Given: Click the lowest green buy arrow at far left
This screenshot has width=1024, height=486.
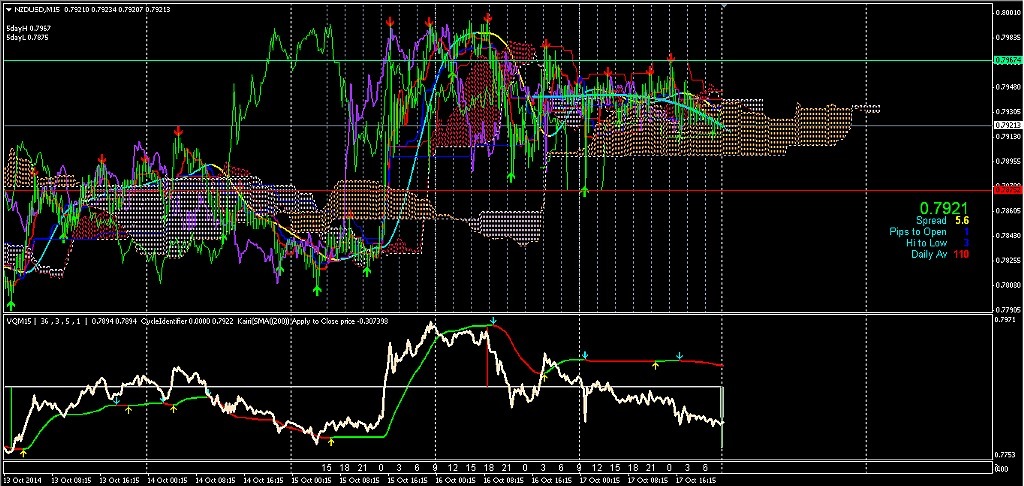Looking at the screenshot, I should (x=11, y=291).
